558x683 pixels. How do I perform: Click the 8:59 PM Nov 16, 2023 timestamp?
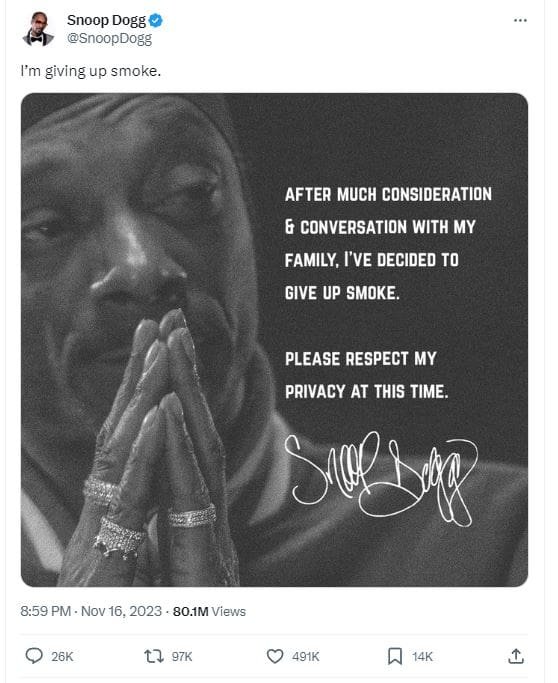(91, 611)
